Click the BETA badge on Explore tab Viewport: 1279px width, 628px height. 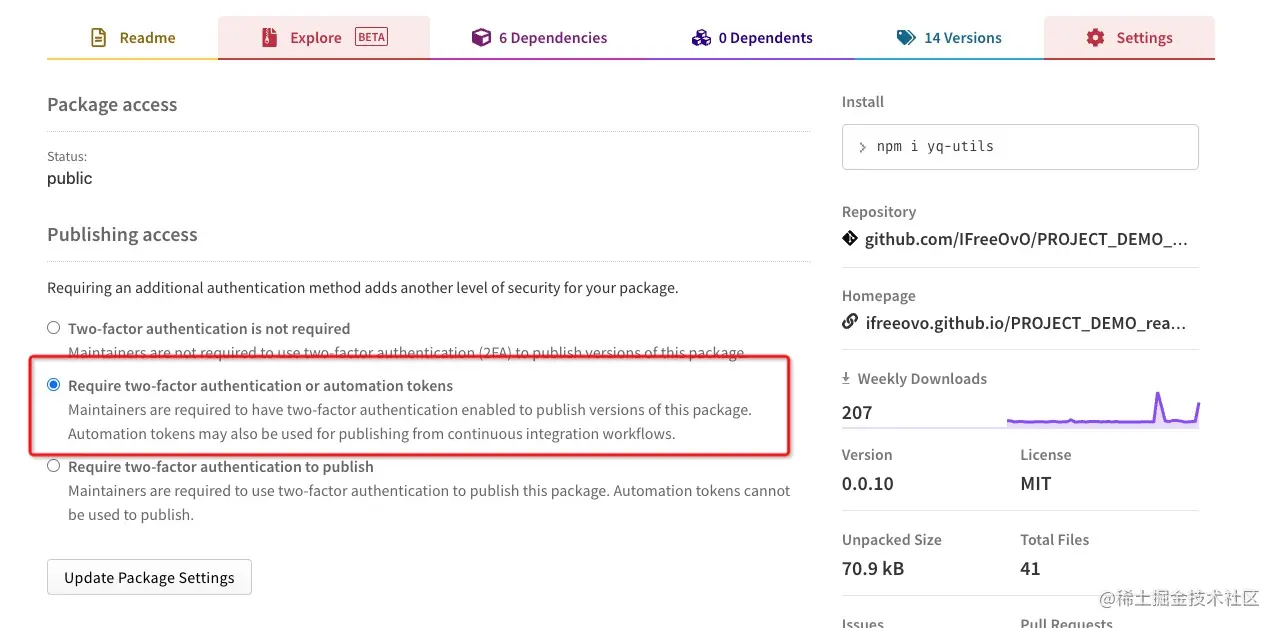371,38
